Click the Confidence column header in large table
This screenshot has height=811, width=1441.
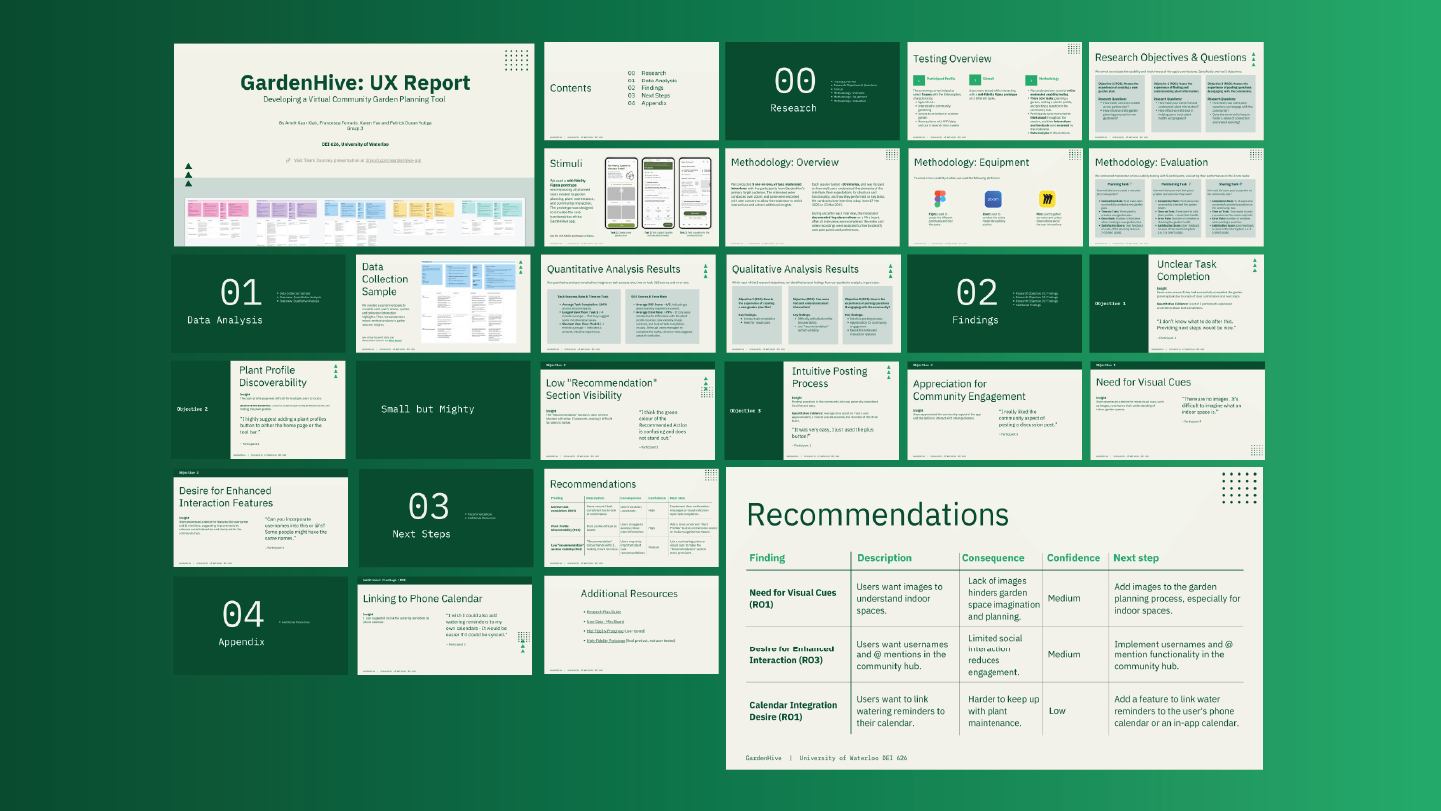[x=1072, y=558]
